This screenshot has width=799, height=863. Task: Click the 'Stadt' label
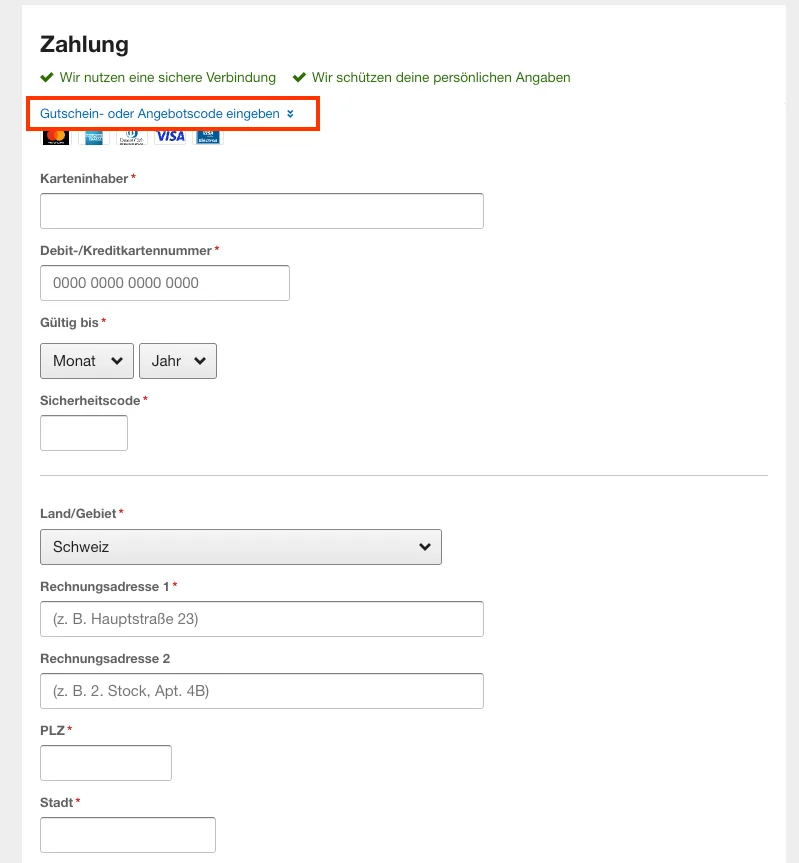tap(57, 803)
